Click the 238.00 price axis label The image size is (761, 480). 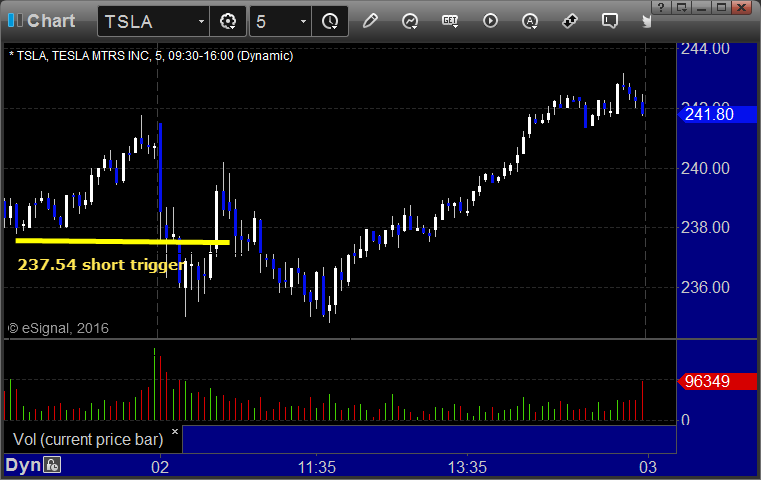(705, 228)
